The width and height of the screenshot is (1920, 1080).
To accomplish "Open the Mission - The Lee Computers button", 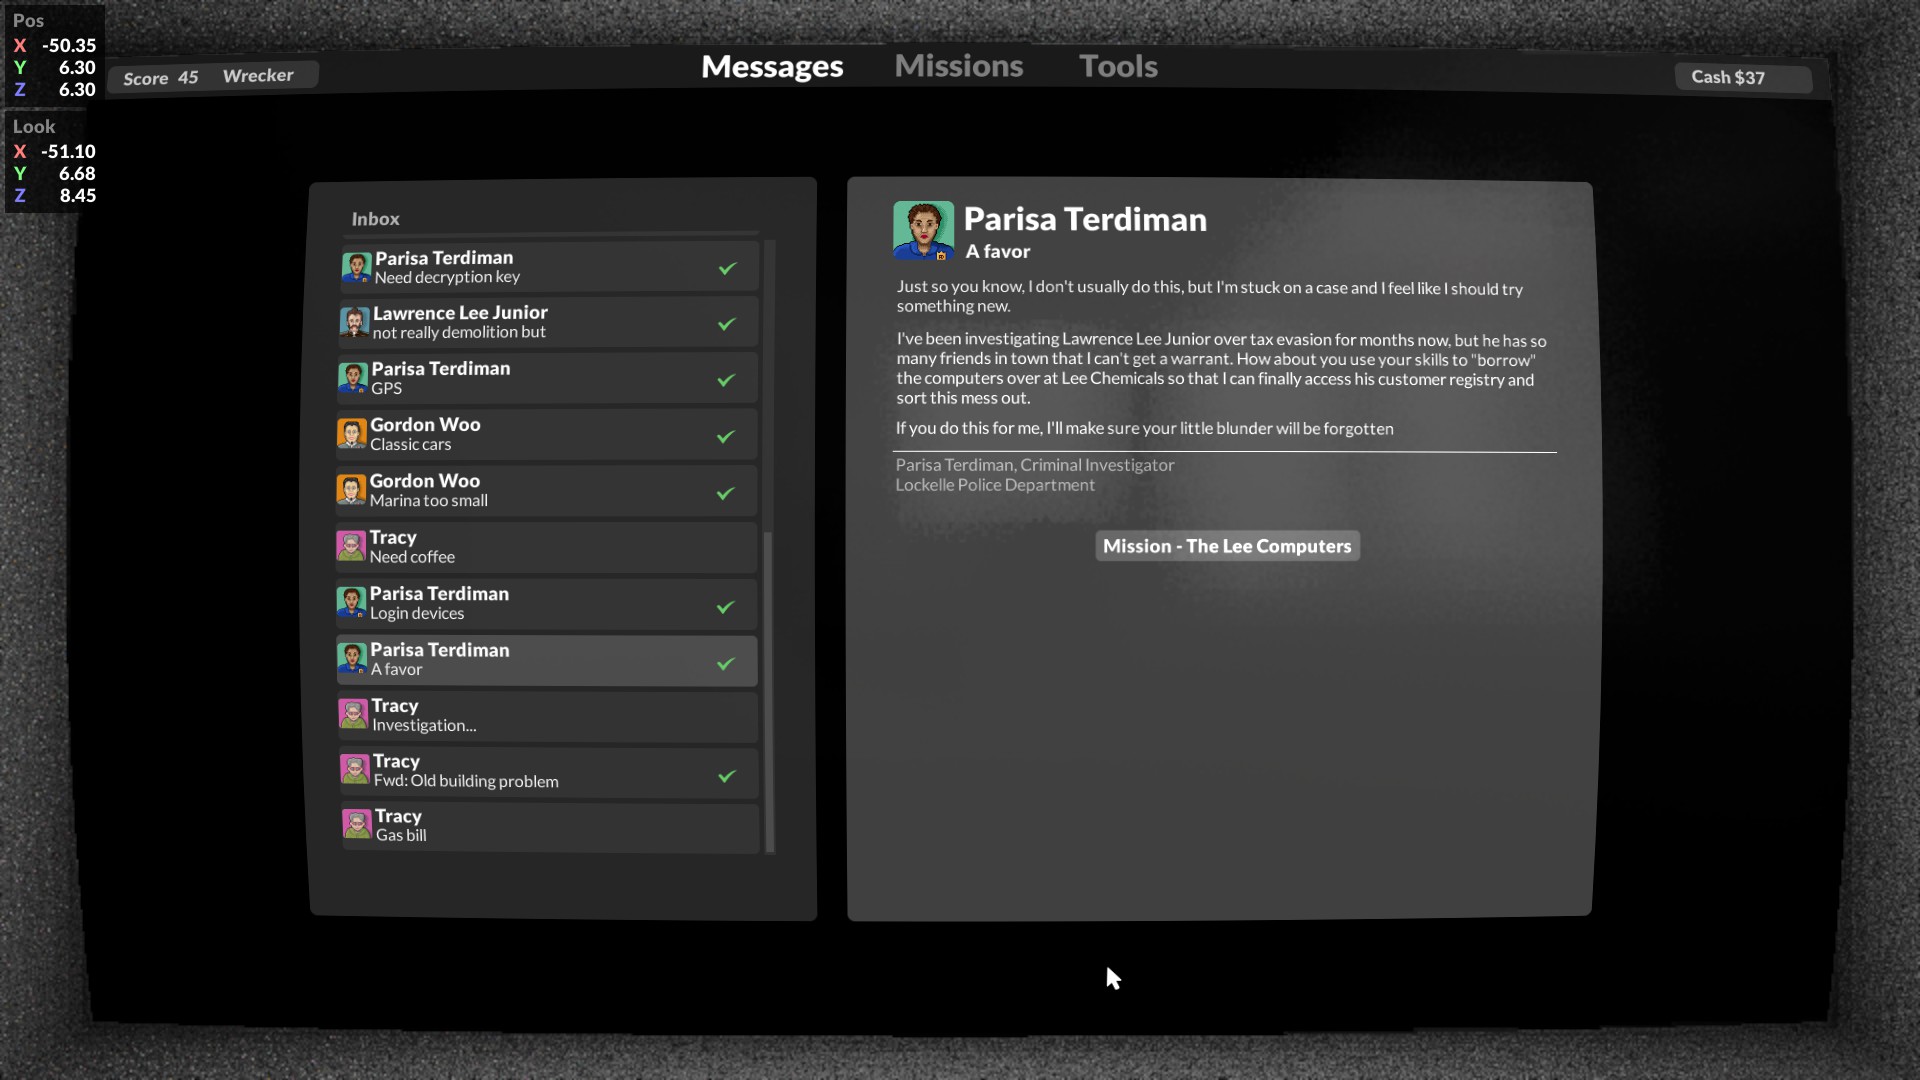I will tap(1227, 546).
